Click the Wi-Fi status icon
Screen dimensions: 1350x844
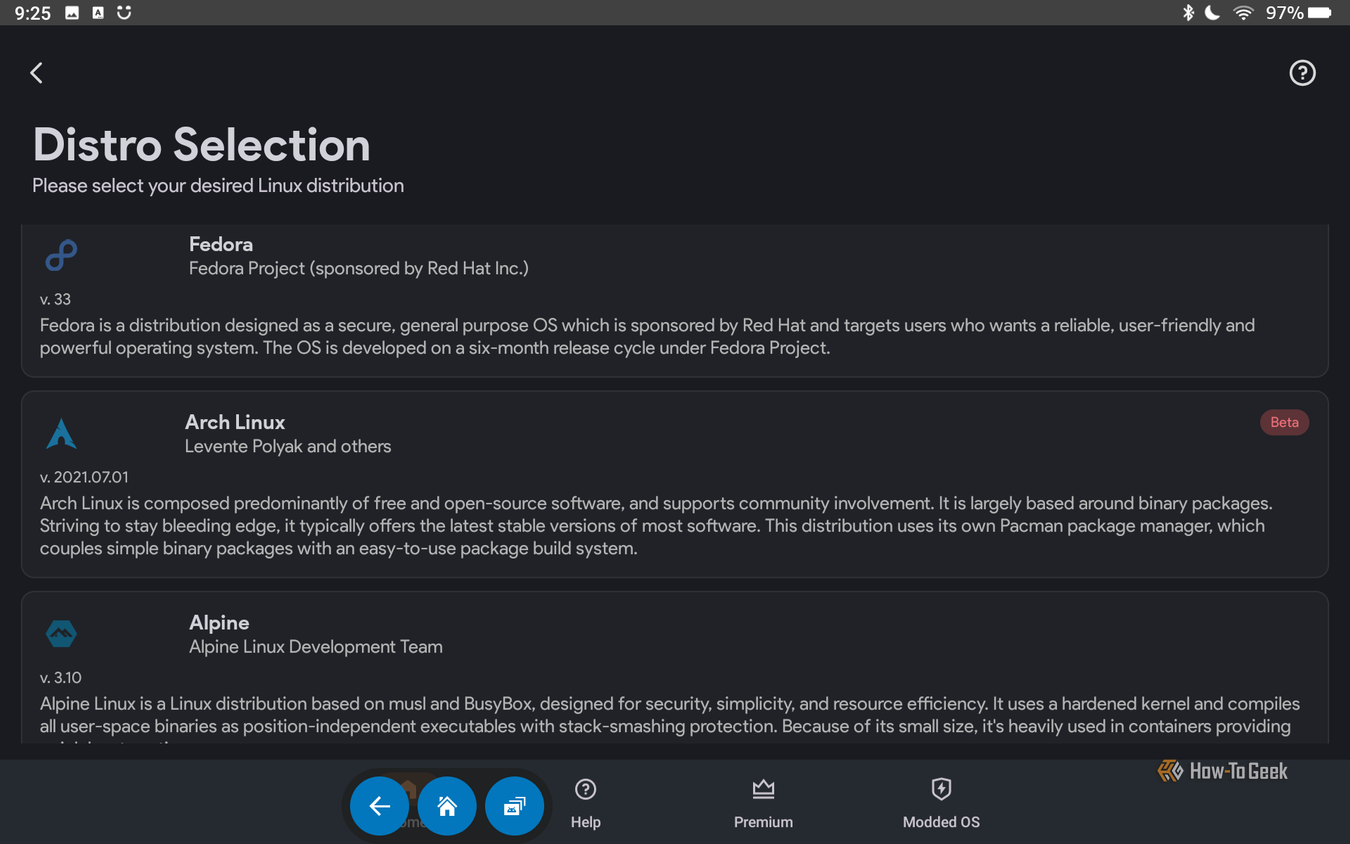[1243, 13]
